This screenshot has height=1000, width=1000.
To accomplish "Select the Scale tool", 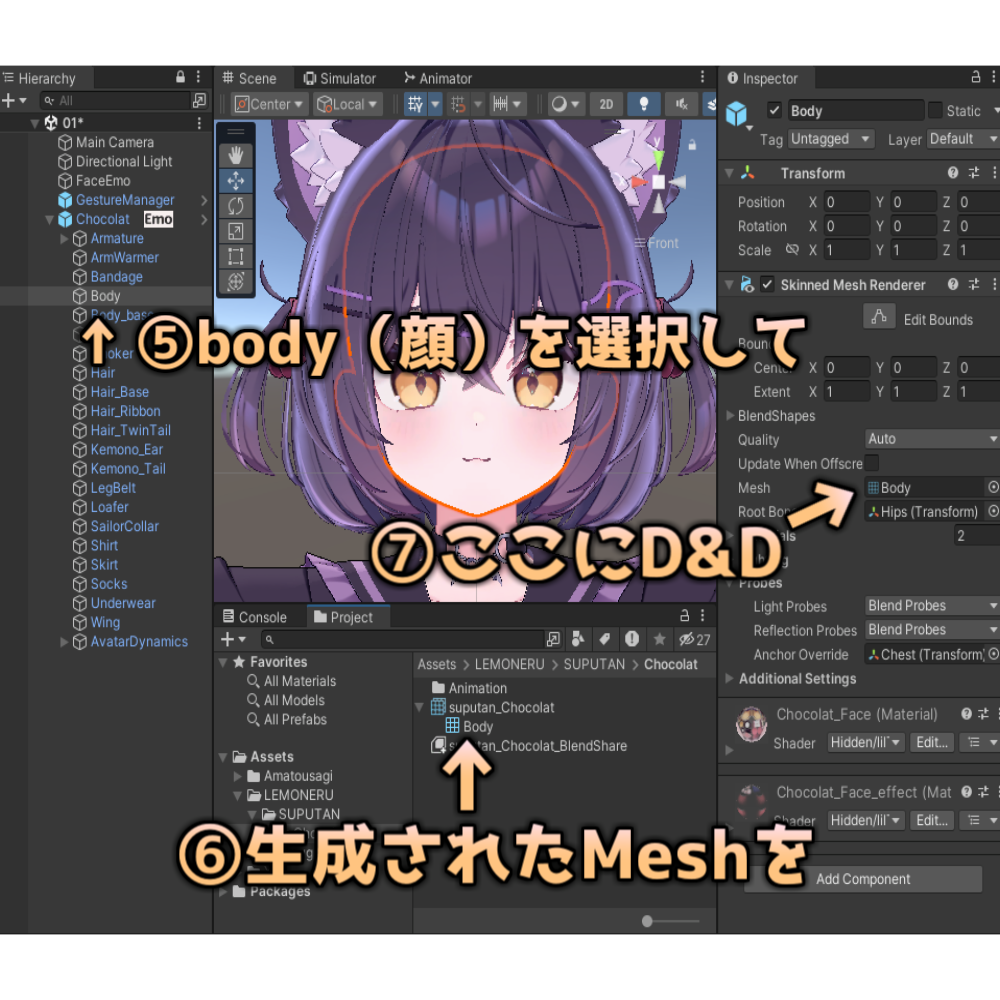I will coord(235,231).
